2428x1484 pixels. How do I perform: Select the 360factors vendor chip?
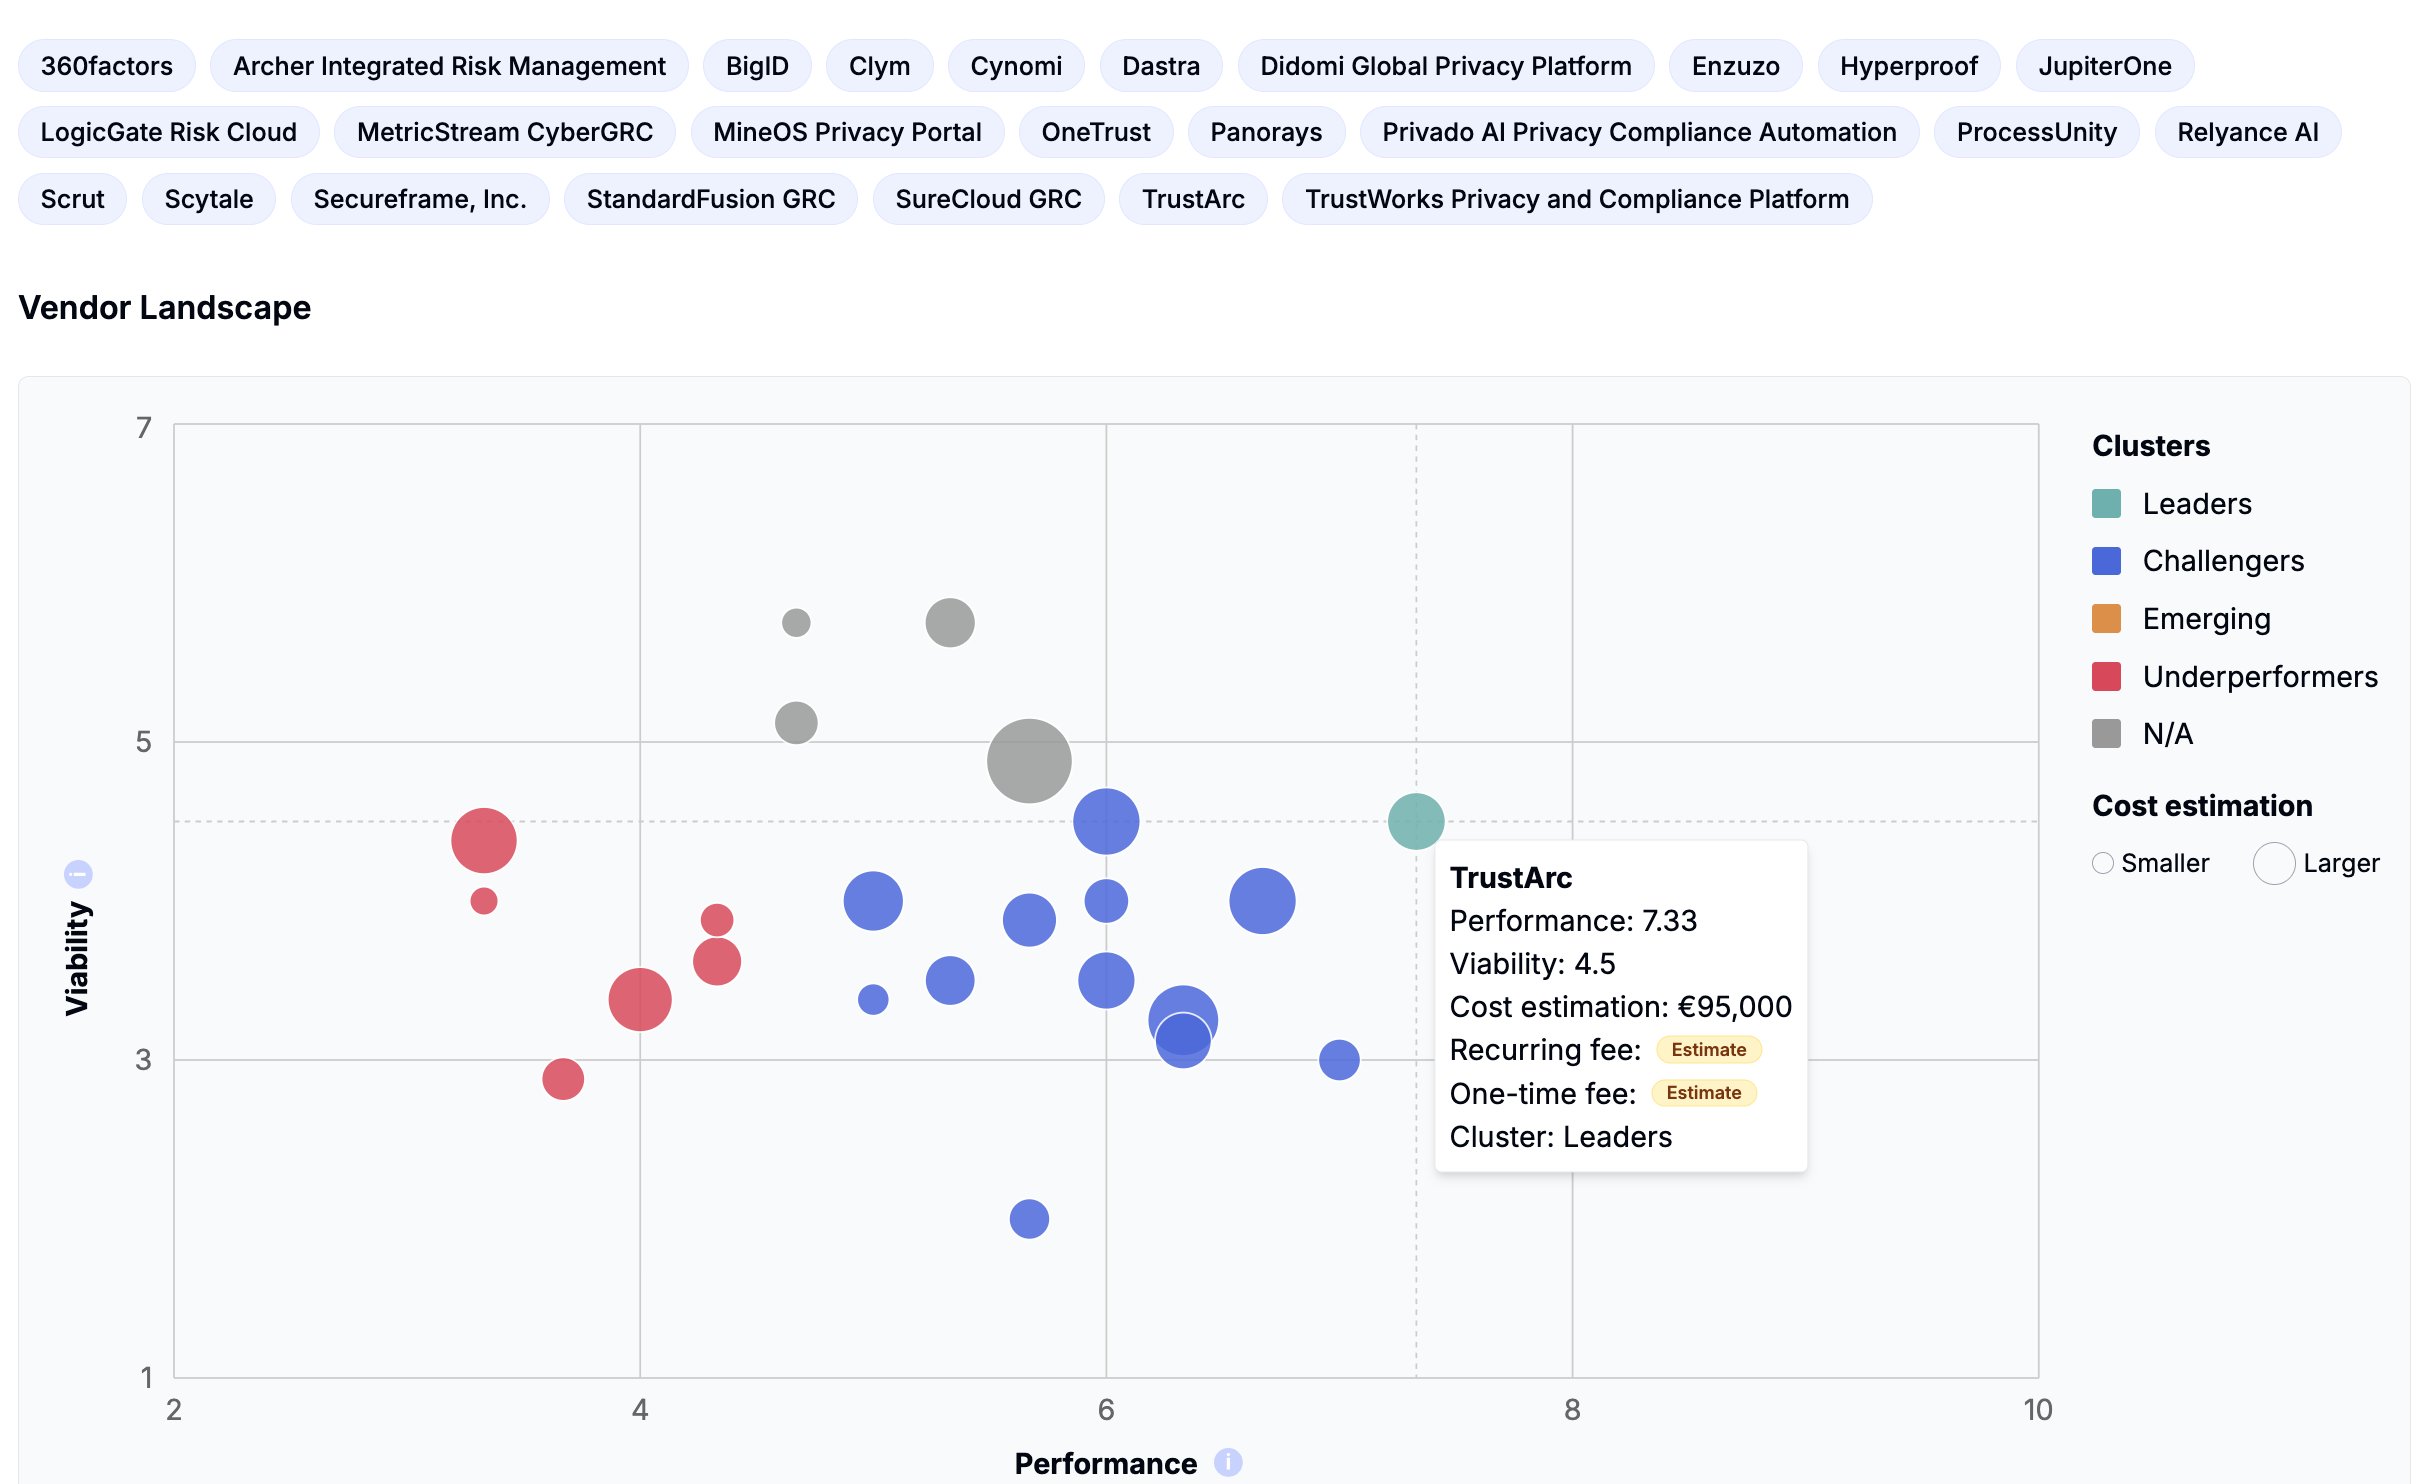[107, 66]
